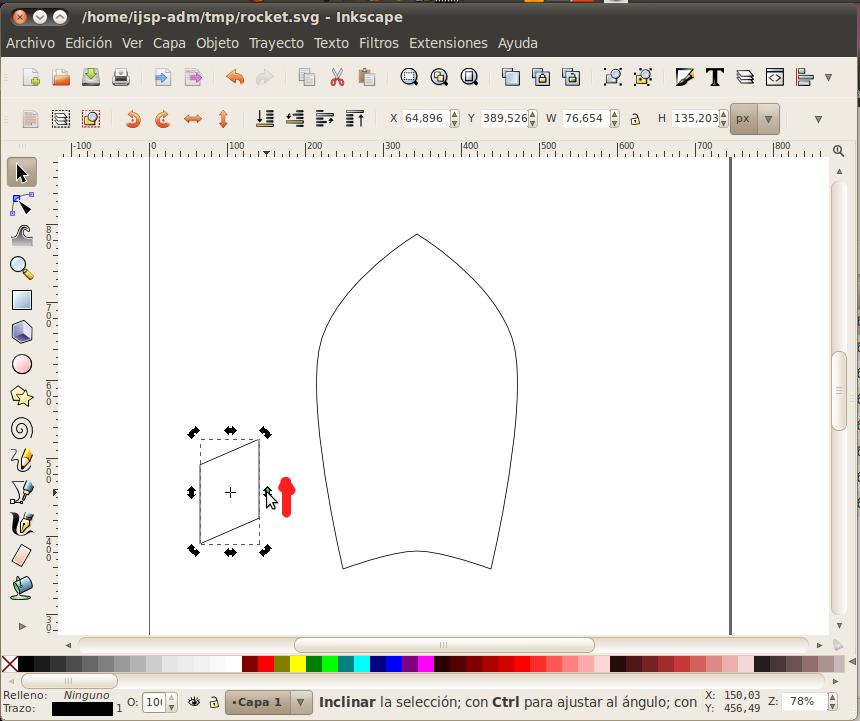
Task: Select the Eraser tool
Action: click(x=22, y=556)
